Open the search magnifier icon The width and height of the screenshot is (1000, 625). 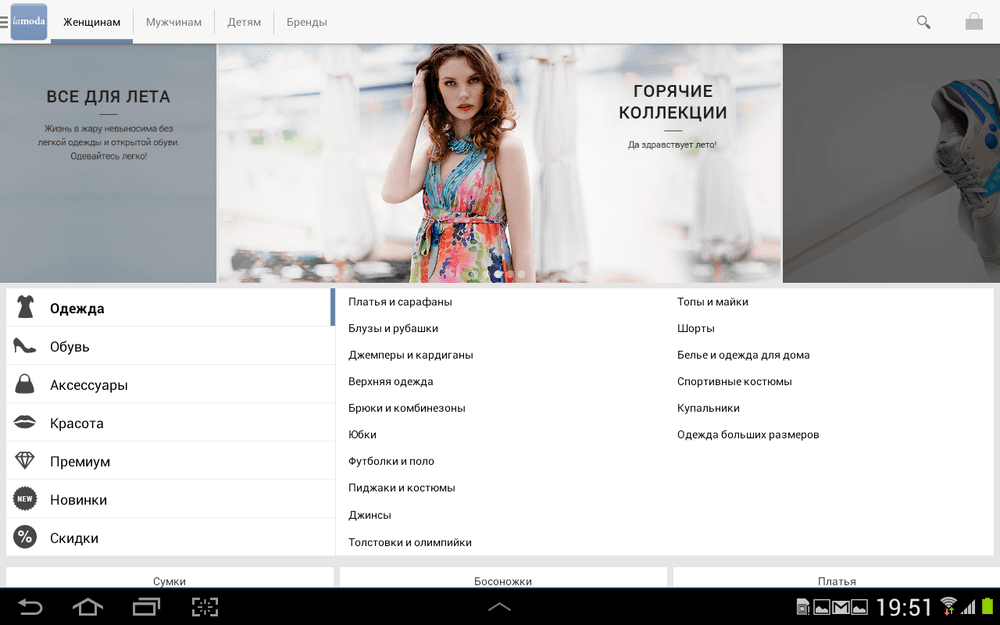click(923, 22)
